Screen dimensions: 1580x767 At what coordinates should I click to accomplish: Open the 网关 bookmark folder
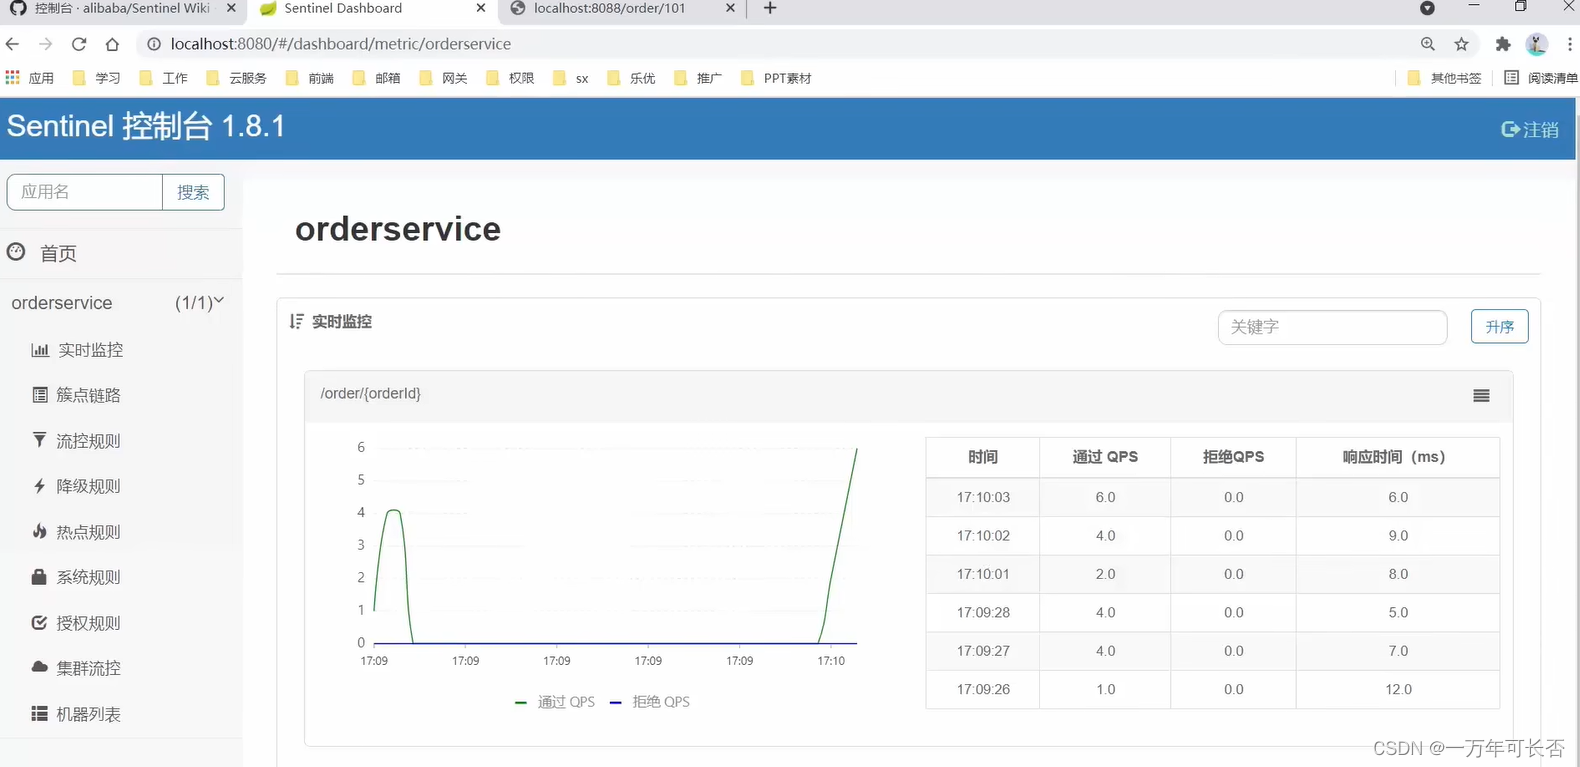(x=443, y=78)
